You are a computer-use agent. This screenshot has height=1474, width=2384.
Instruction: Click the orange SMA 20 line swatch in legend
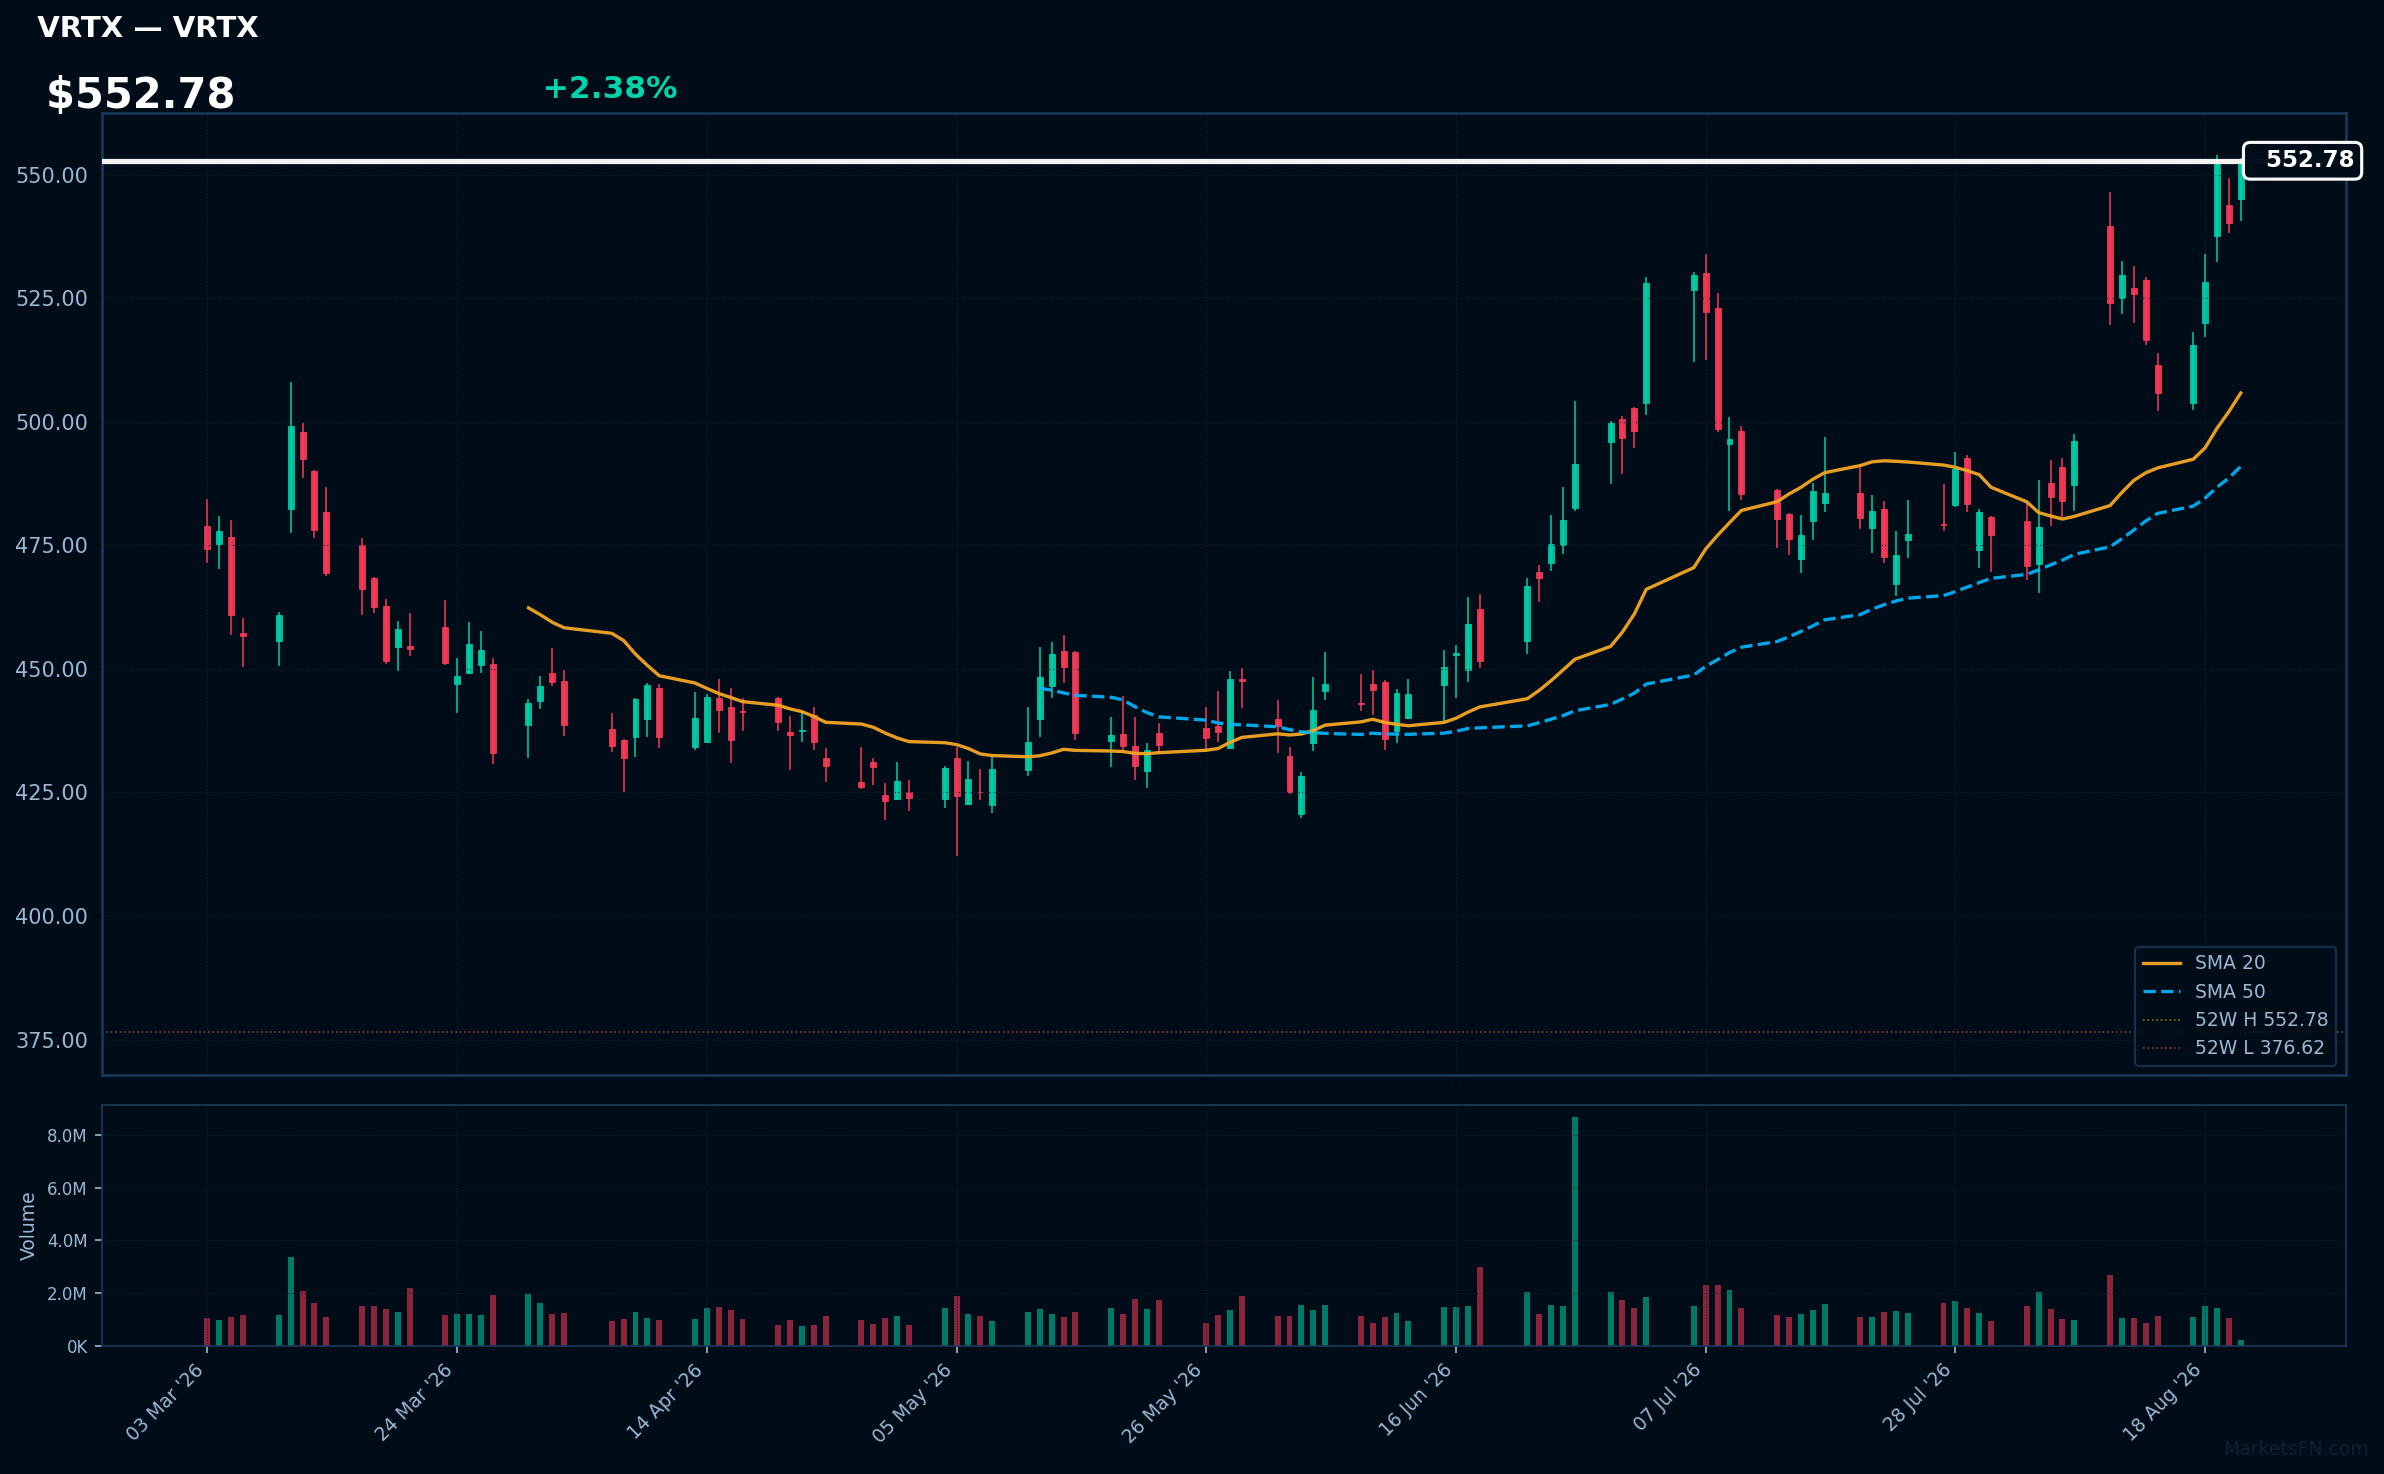(2161, 963)
